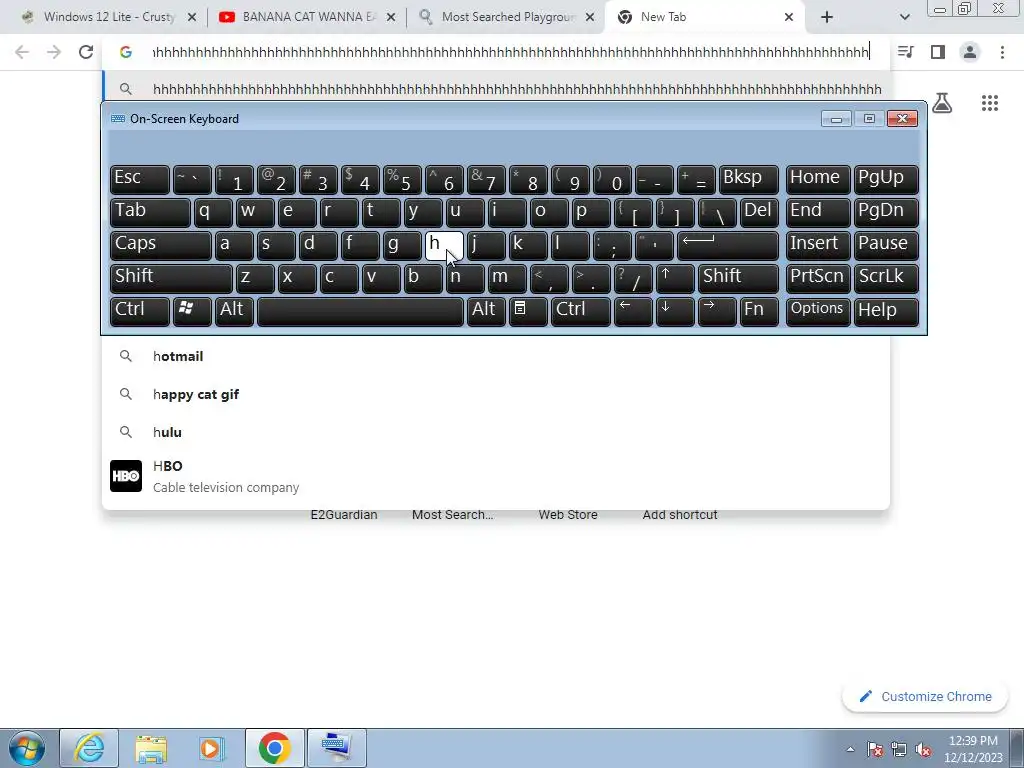Viewport: 1024px width, 768px height.
Task: Toggle the Fn key on keyboard
Action: point(759,310)
